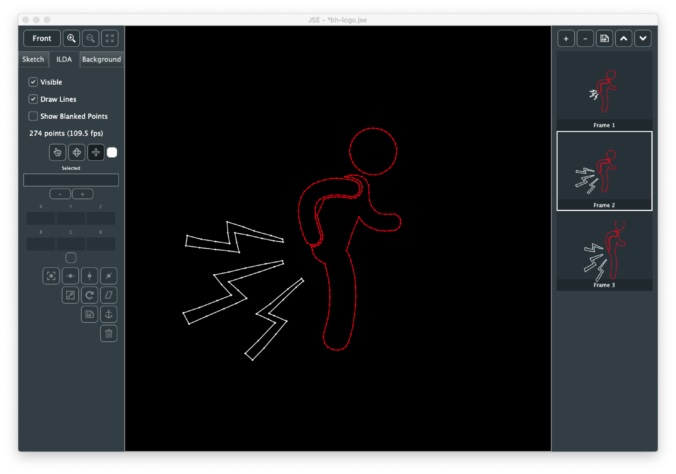The image size is (676, 474).
Task: Move frame up with chevron-up button
Action: tap(624, 38)
